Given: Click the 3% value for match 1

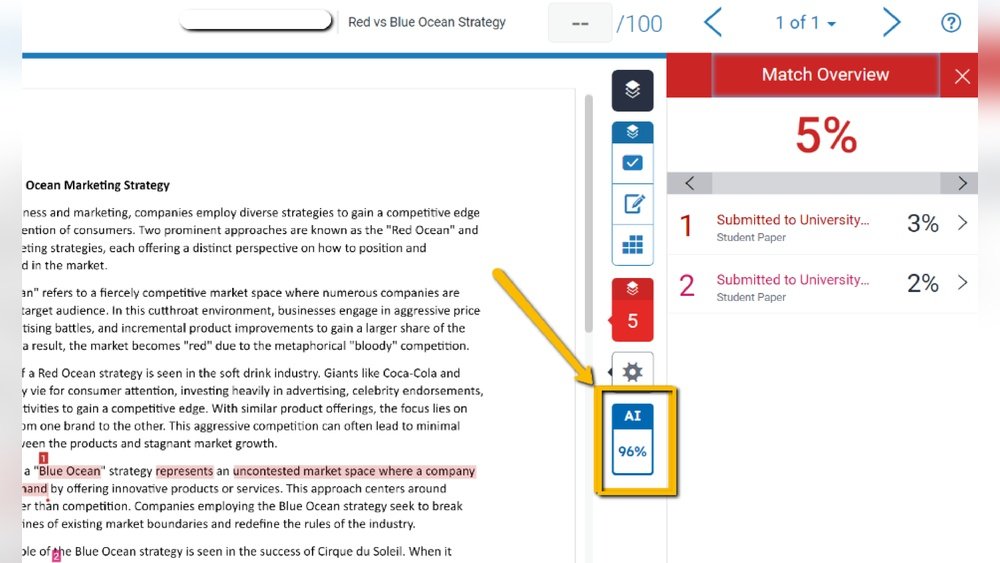Looking at the screenshot, I should click(x=922, y=223).
